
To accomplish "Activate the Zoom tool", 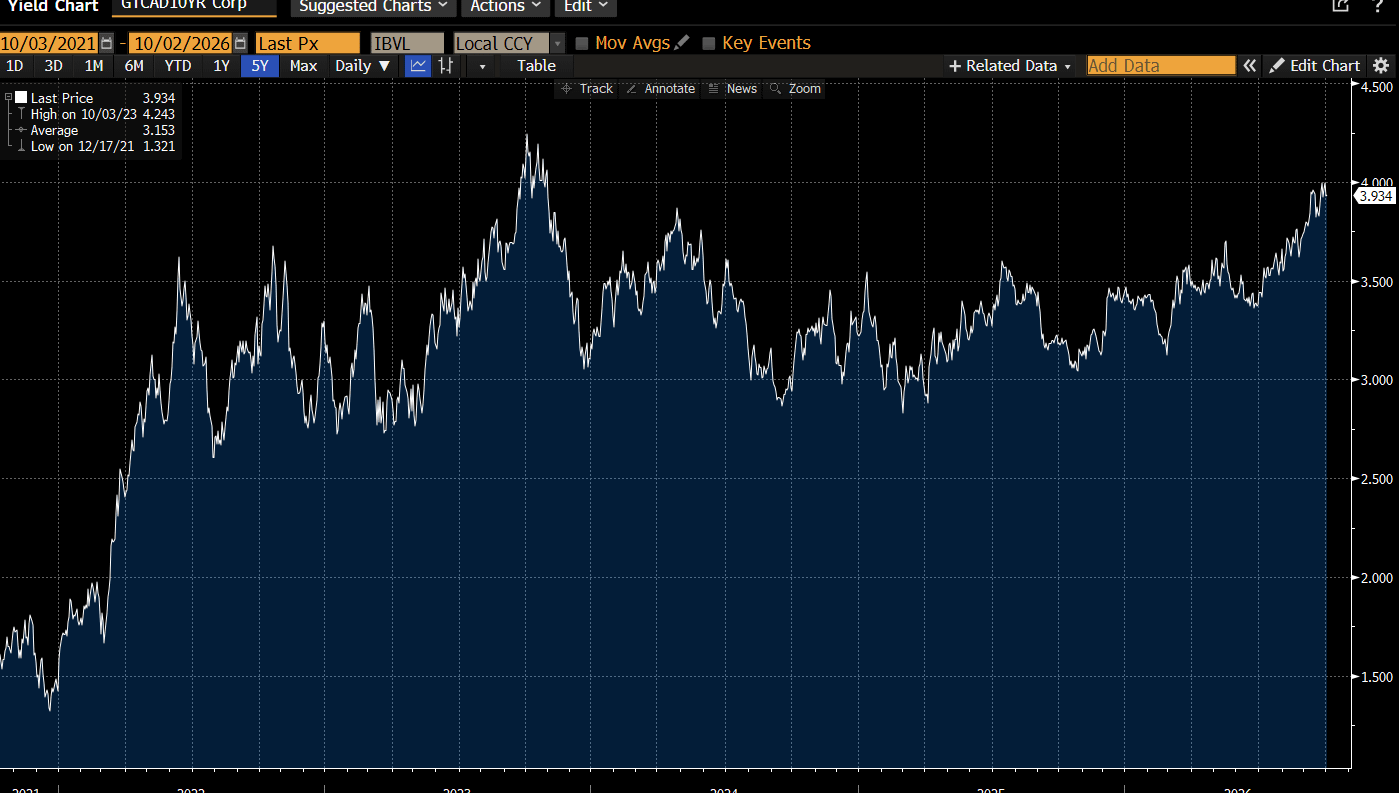I will coord(795,89).
